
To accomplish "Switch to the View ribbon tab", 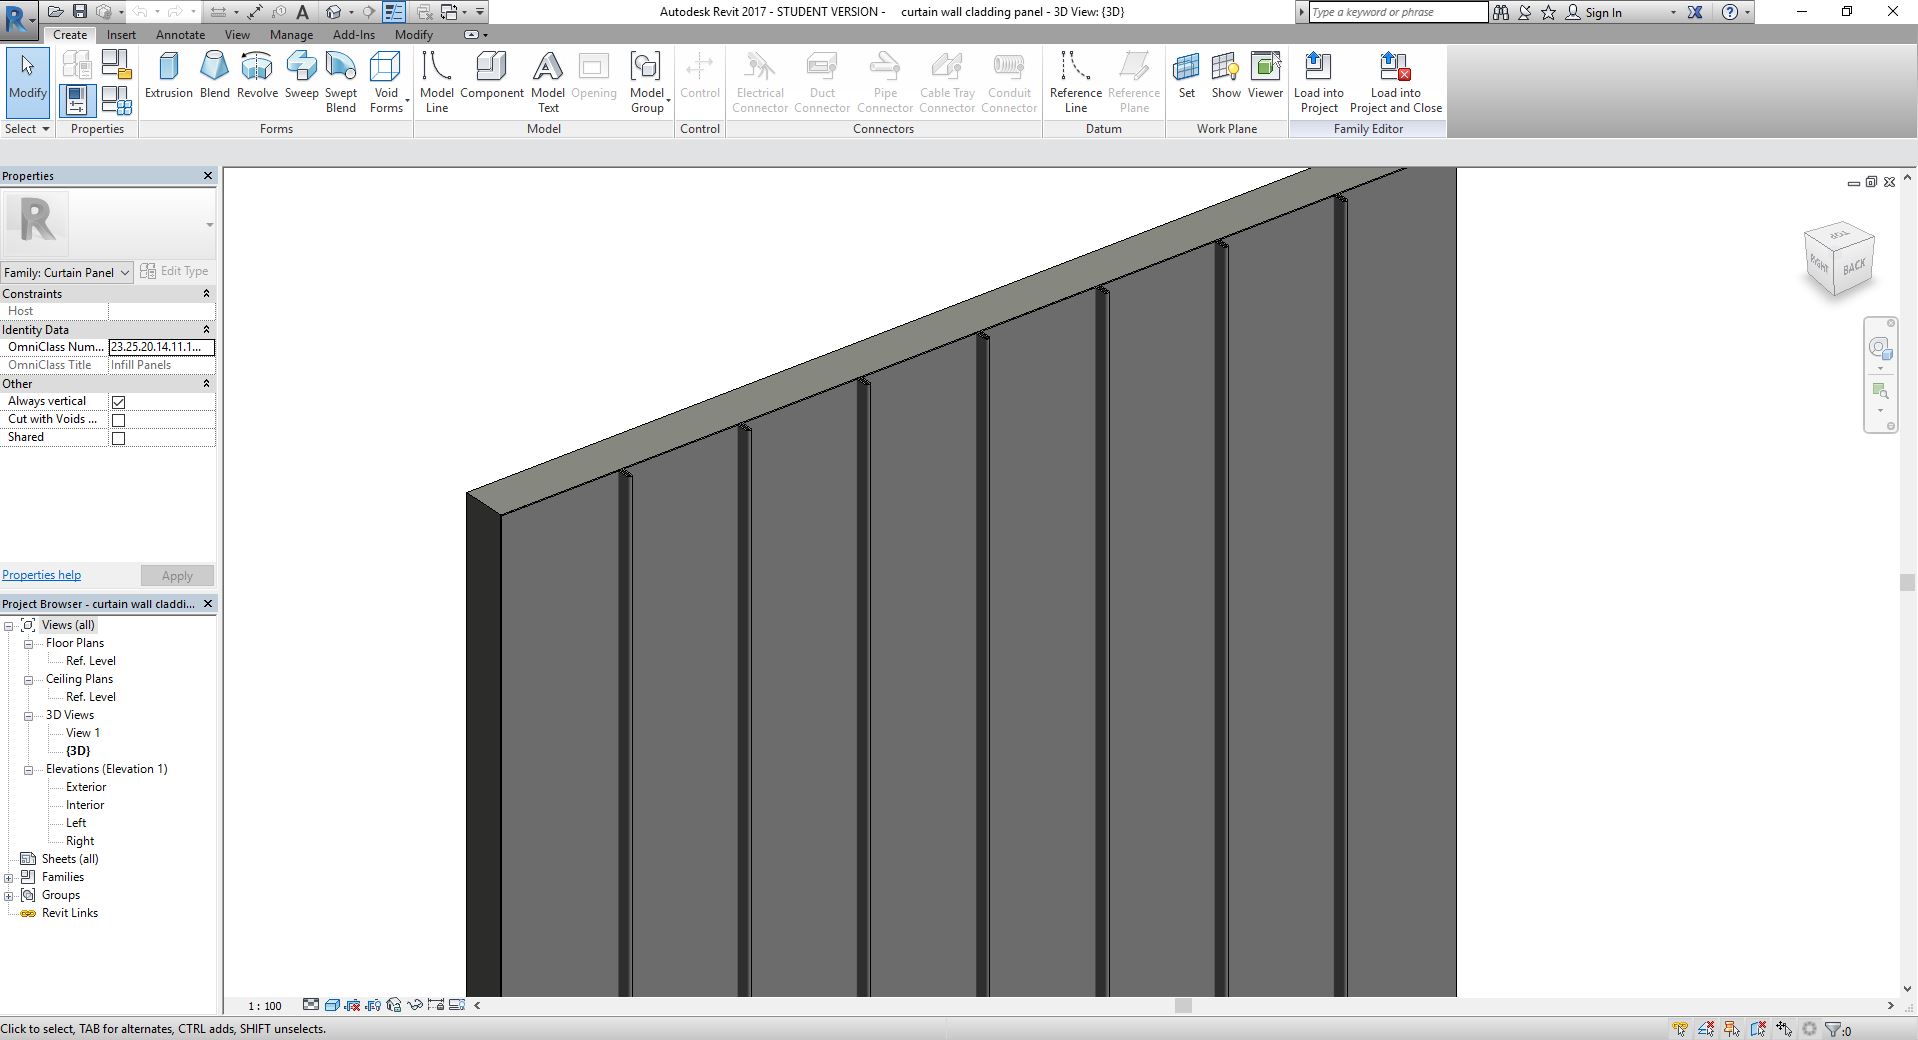I will (x=237, y=34).
